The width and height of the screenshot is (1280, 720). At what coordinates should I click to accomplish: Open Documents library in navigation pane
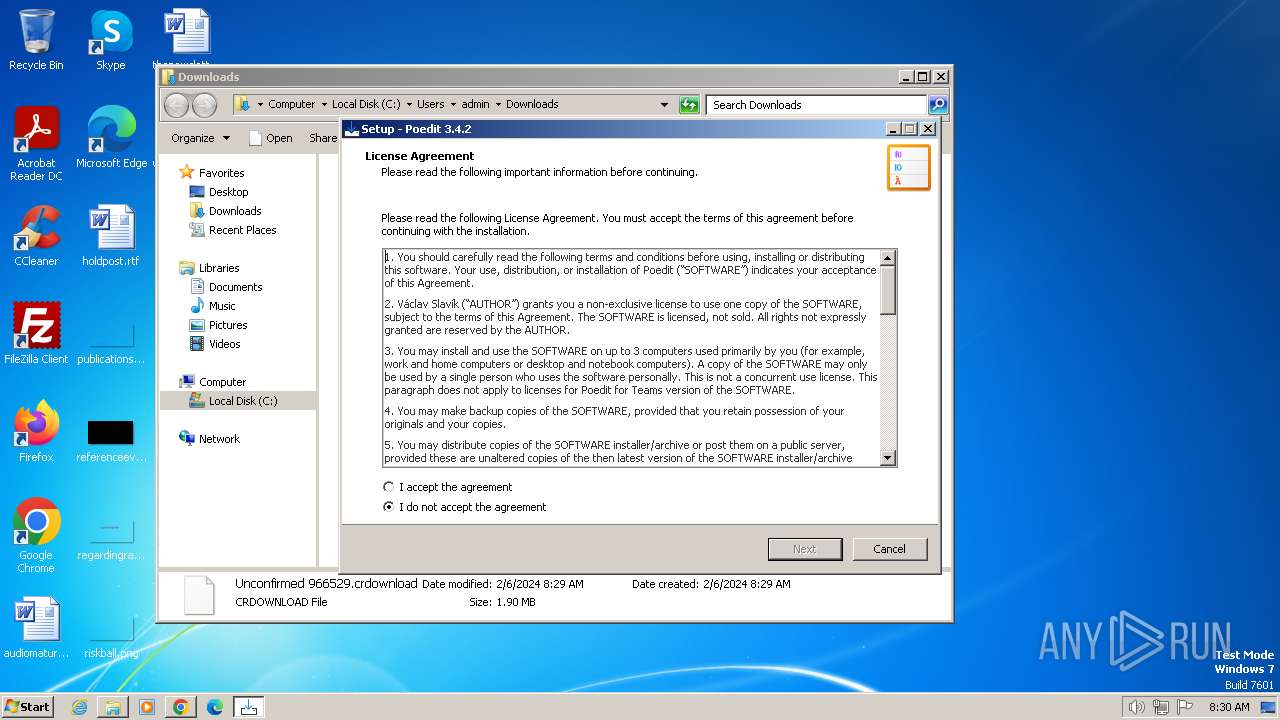pos(226,287)
